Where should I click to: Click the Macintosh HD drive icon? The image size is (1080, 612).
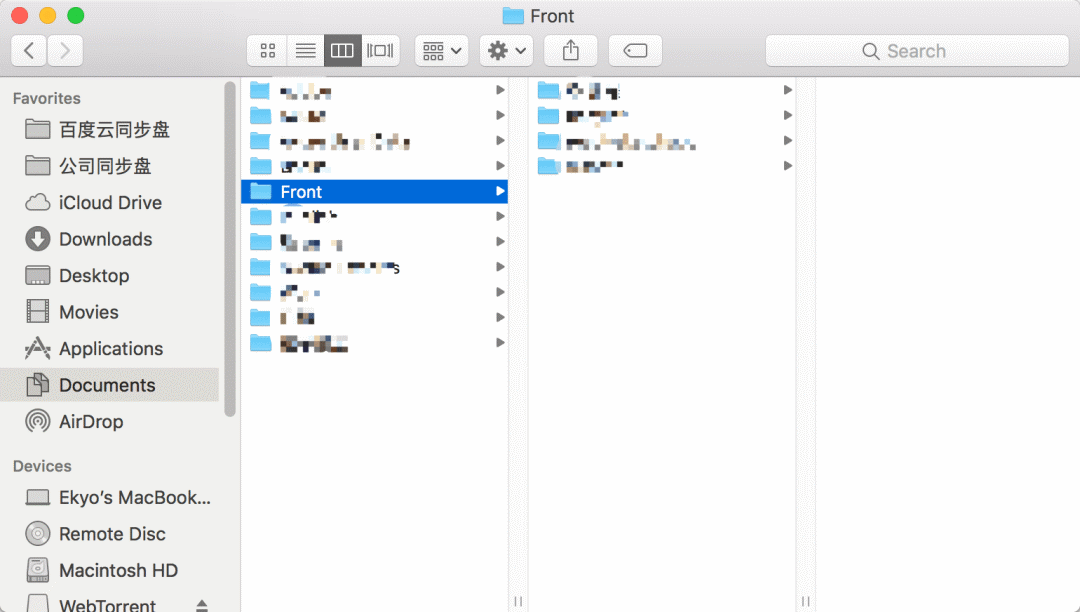coord(37,571)
